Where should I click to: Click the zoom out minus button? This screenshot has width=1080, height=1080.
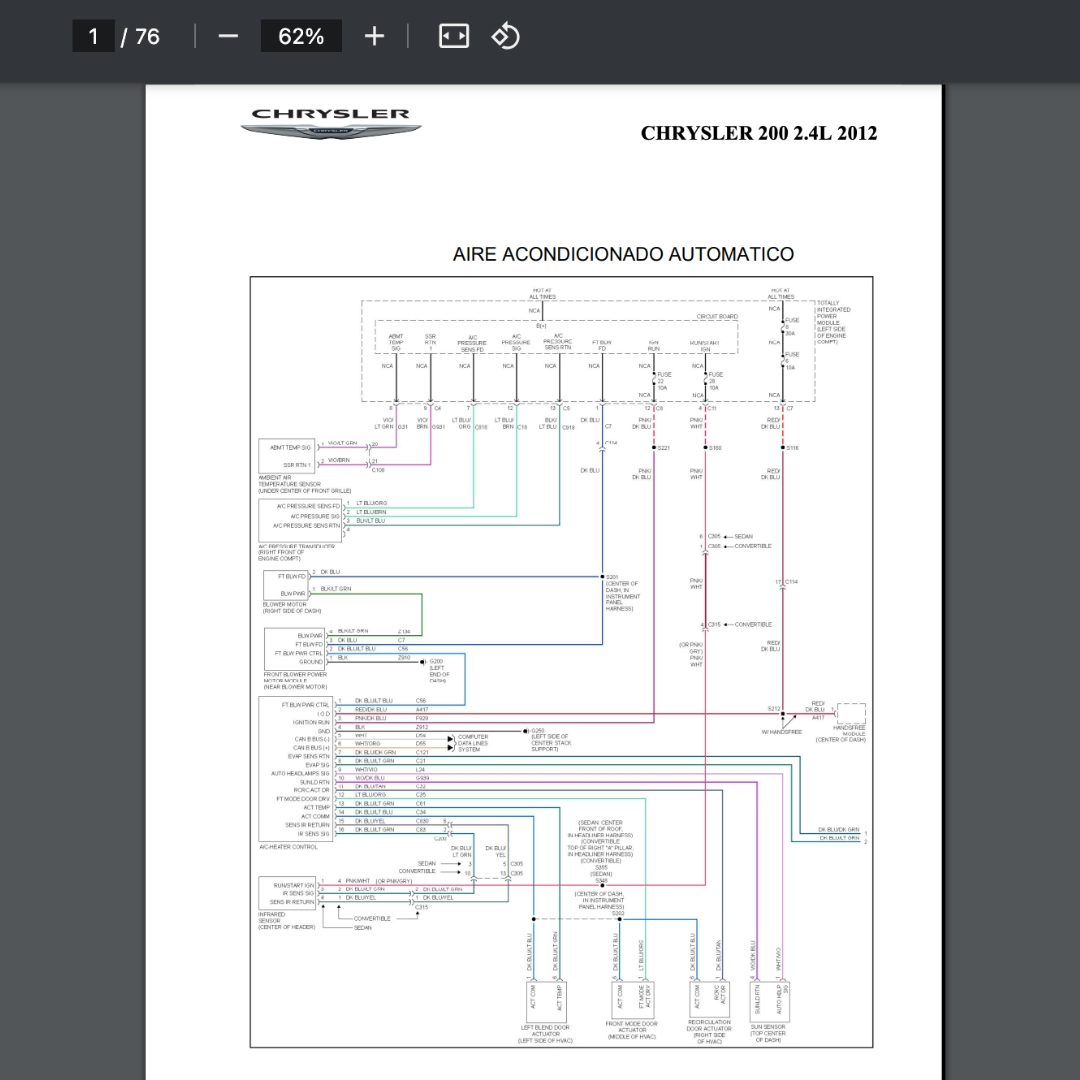point(228,36)
